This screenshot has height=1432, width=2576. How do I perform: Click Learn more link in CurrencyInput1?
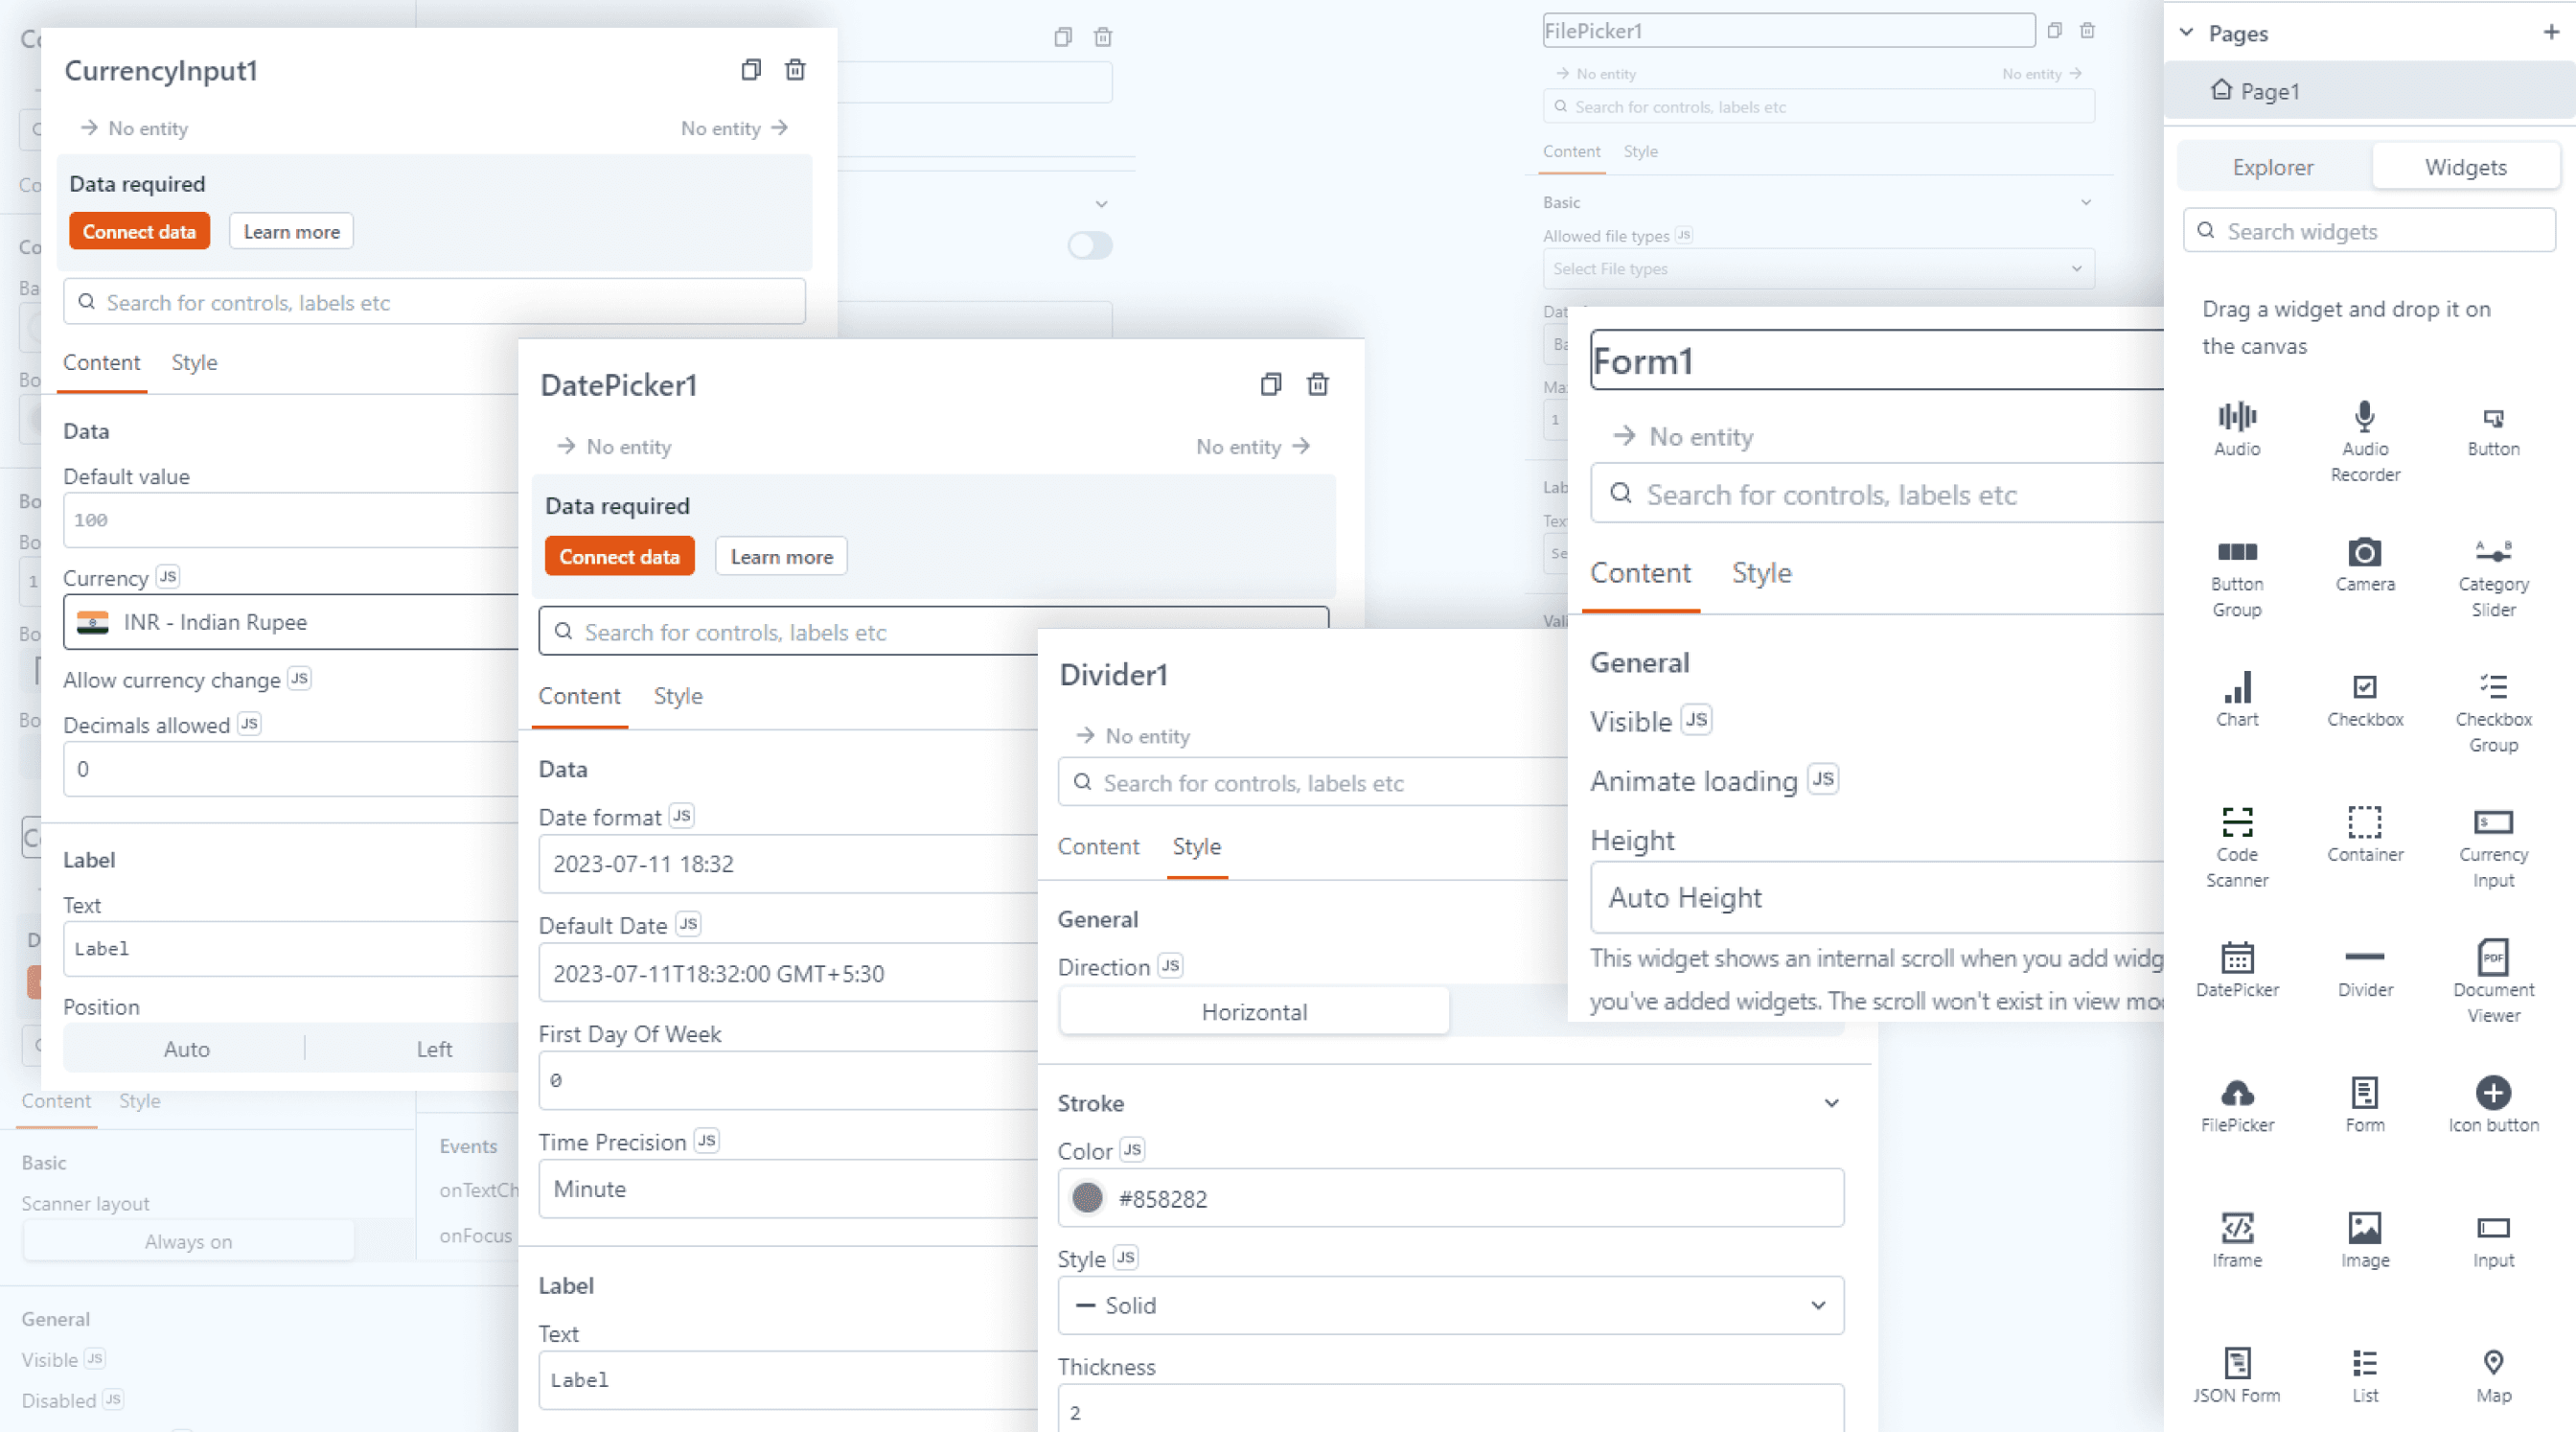289,231
